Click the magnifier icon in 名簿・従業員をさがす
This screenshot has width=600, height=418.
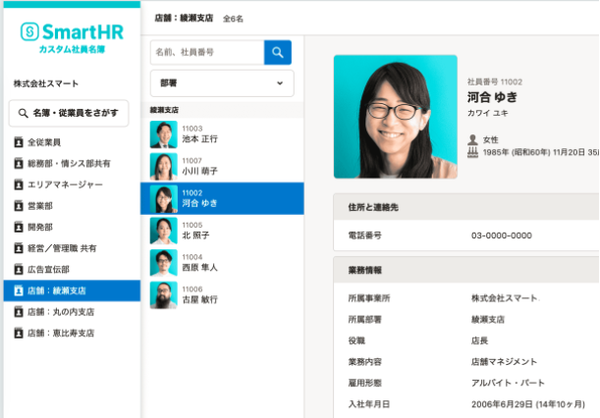tap(23, 113)
